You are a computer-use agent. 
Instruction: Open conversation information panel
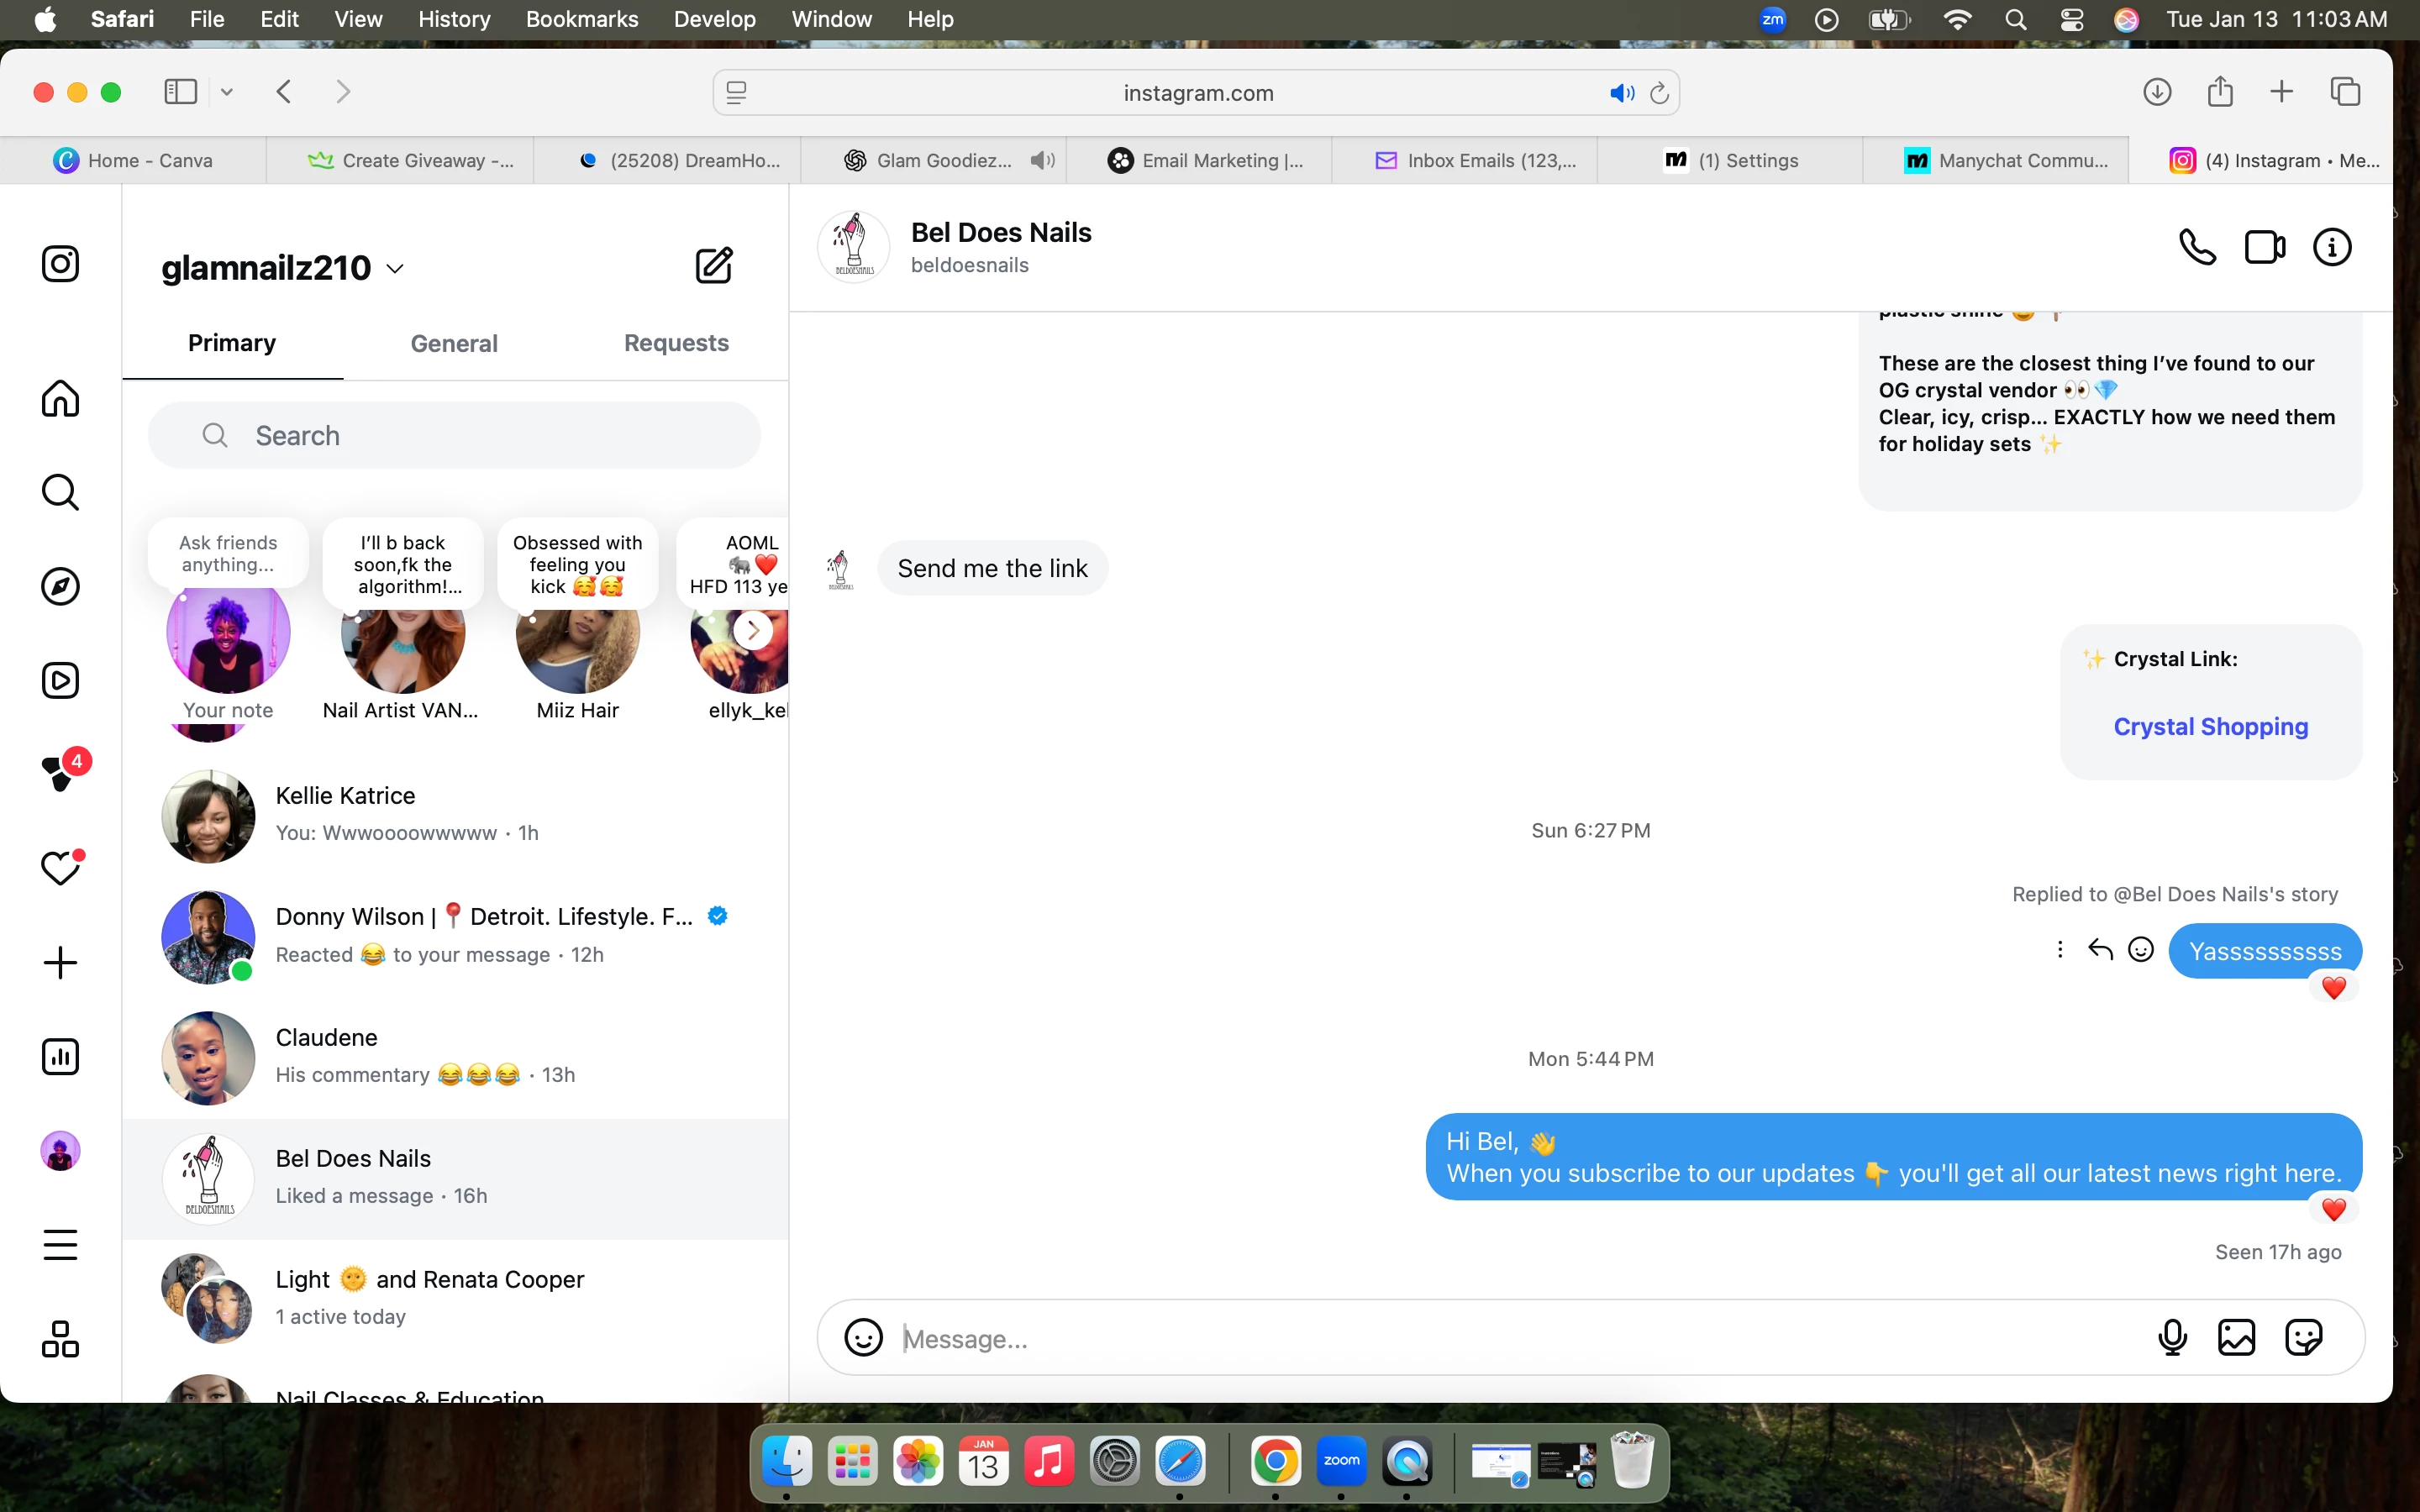click(x=2331, y=247)
